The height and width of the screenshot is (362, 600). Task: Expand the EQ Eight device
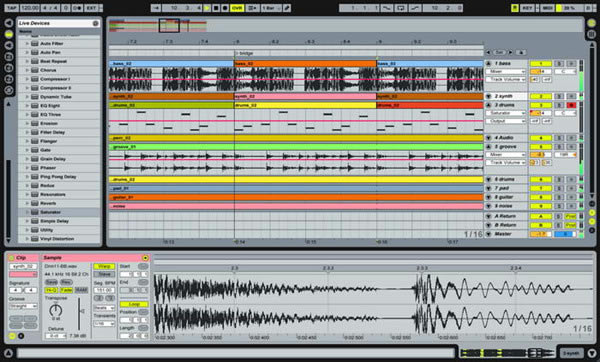click(x=27, y=106)
